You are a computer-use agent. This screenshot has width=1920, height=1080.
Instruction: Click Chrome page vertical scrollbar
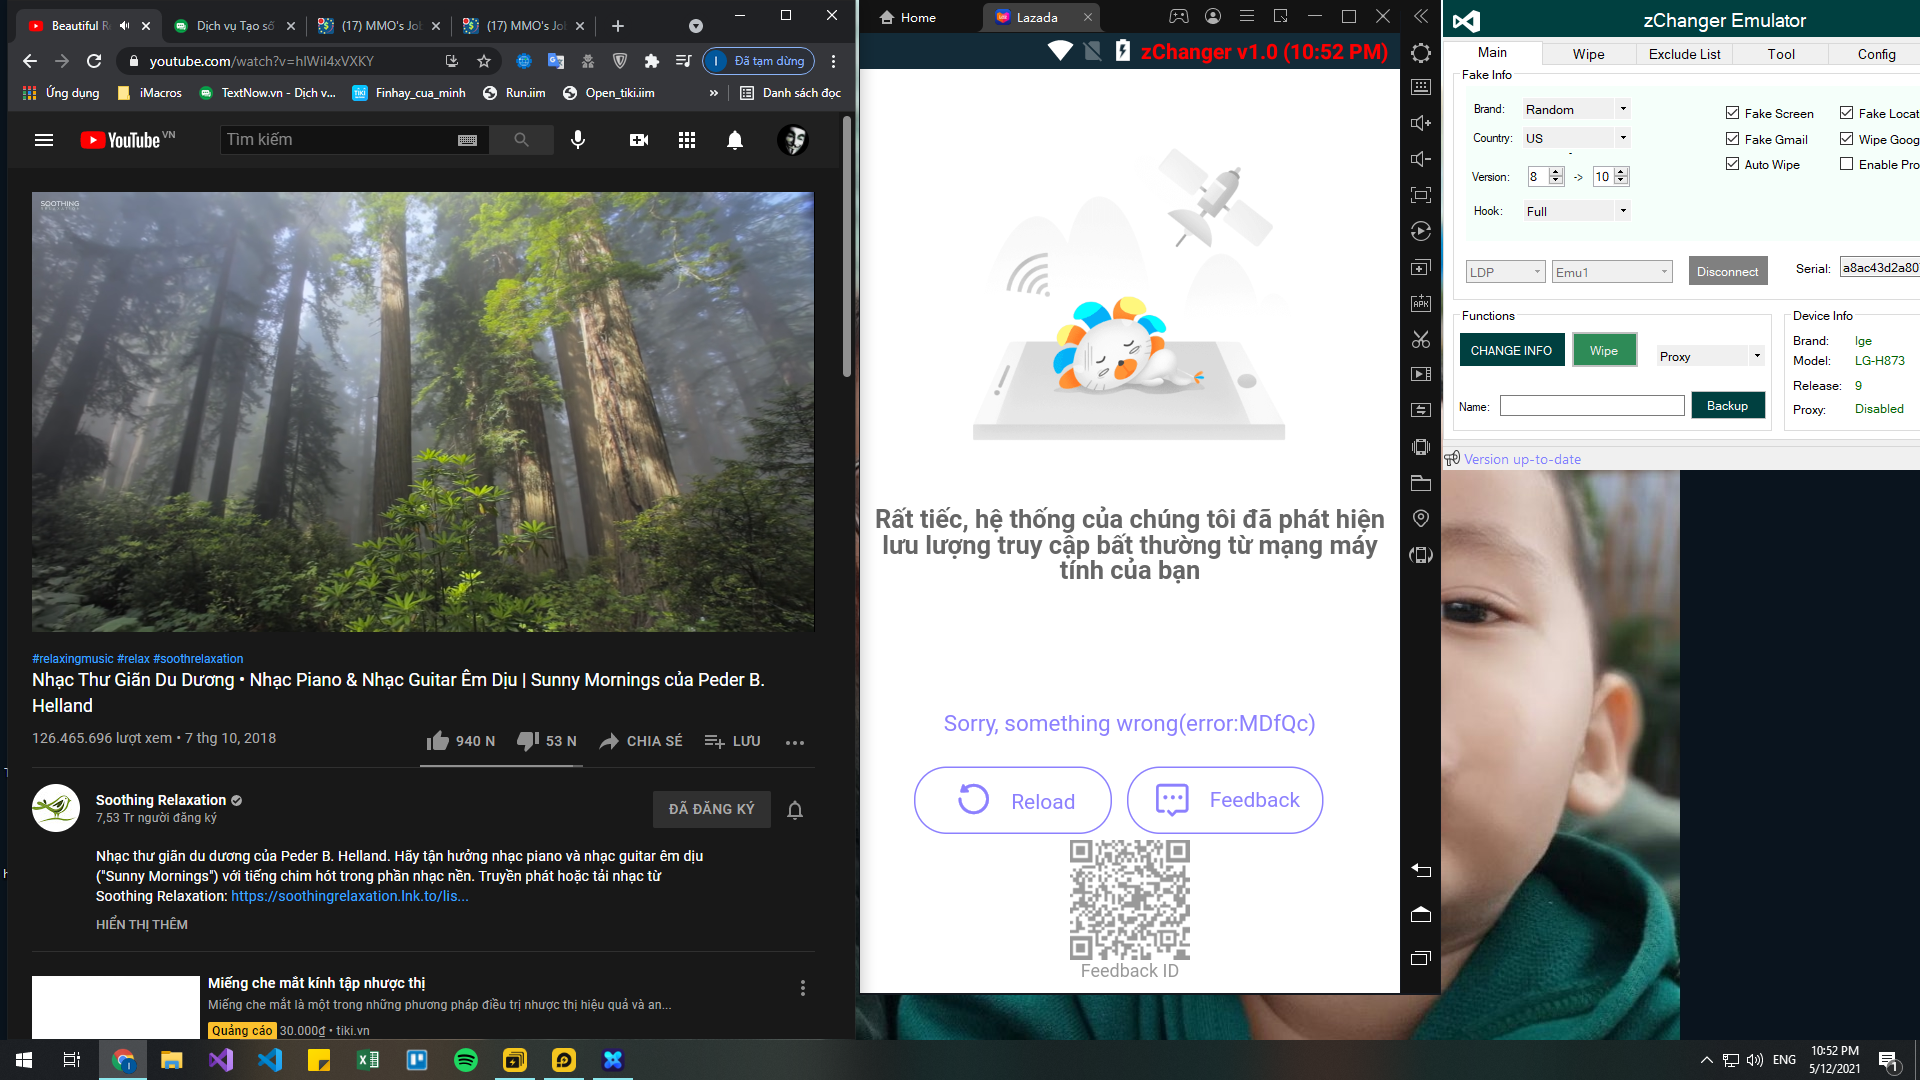click(847, 245)
